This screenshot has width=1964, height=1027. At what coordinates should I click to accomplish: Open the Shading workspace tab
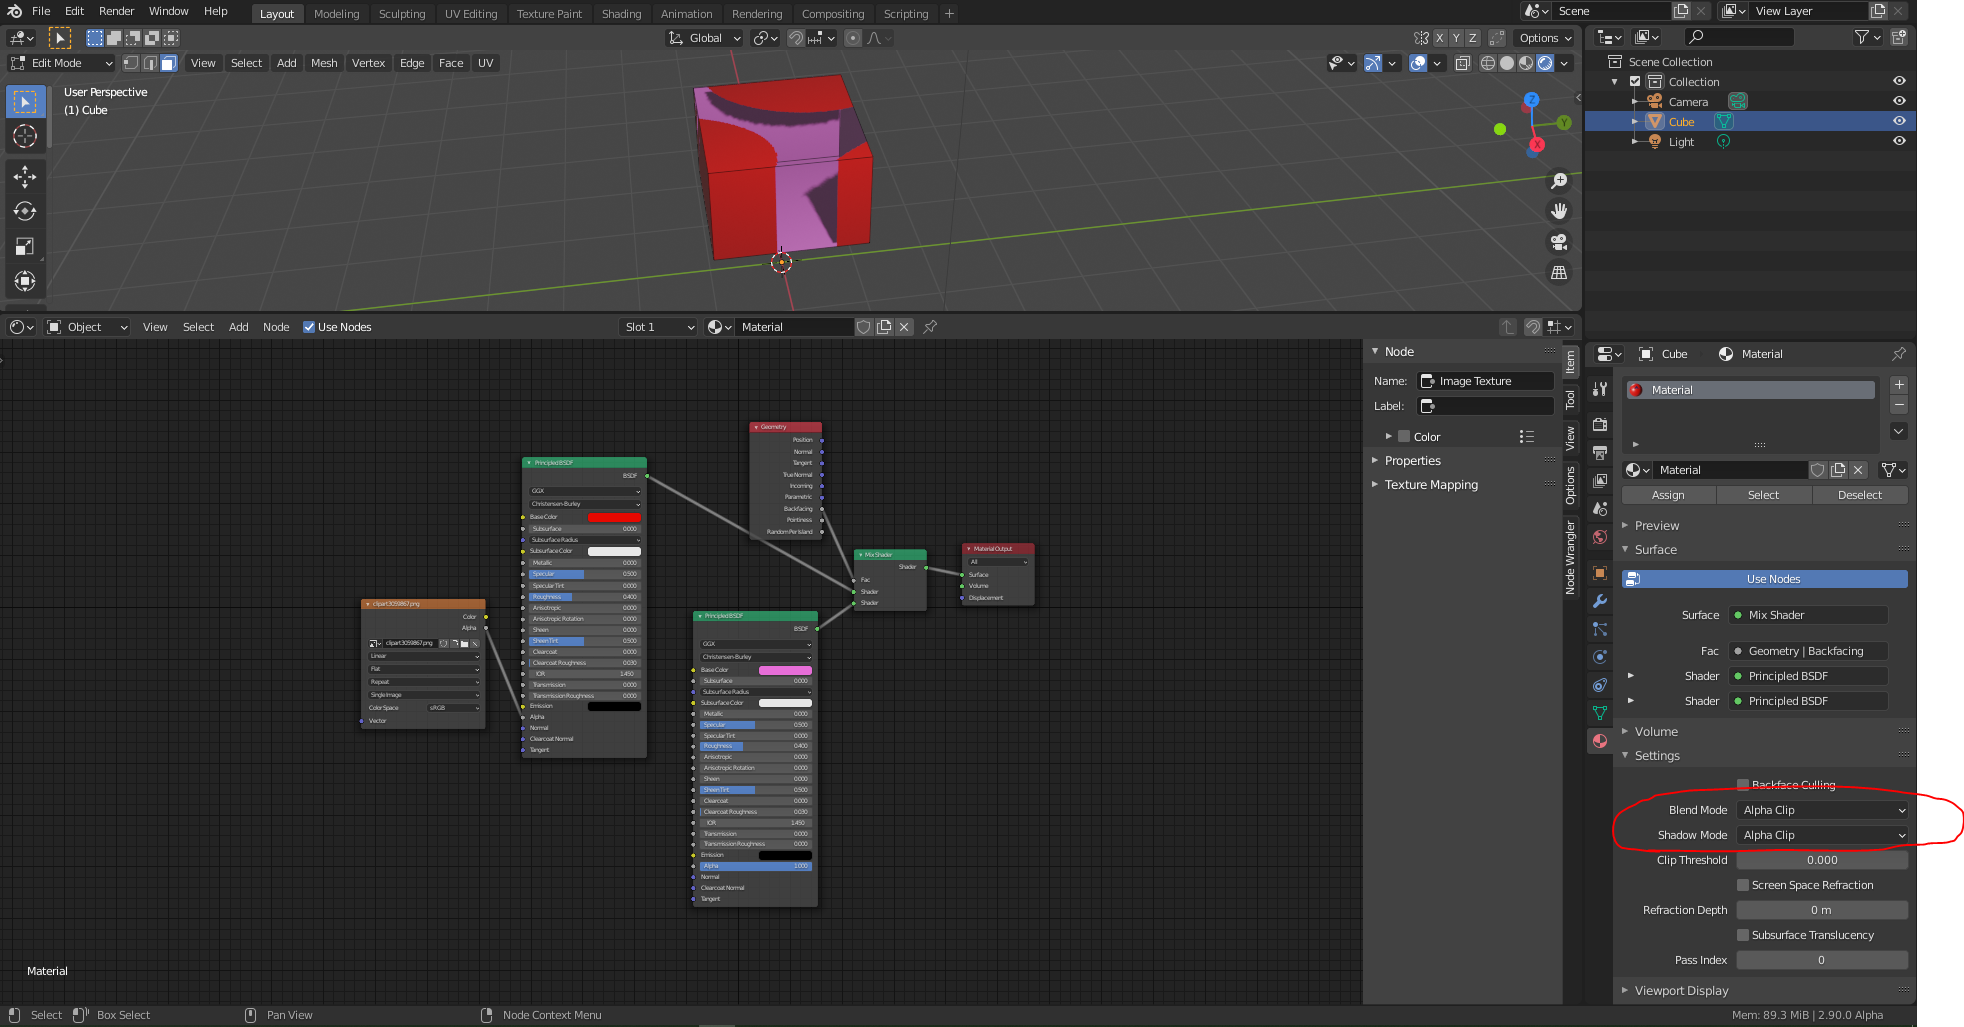click(621, 14)
